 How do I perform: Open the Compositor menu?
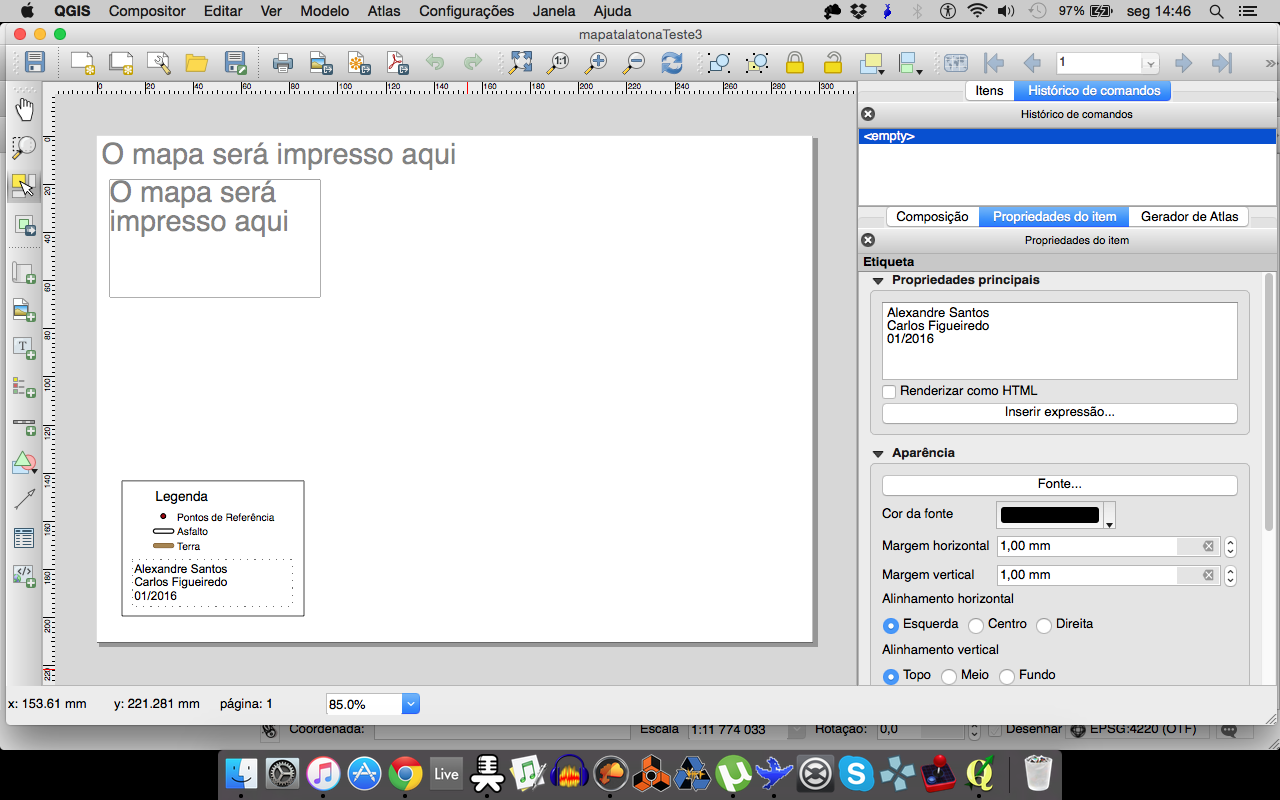(147, 11)
